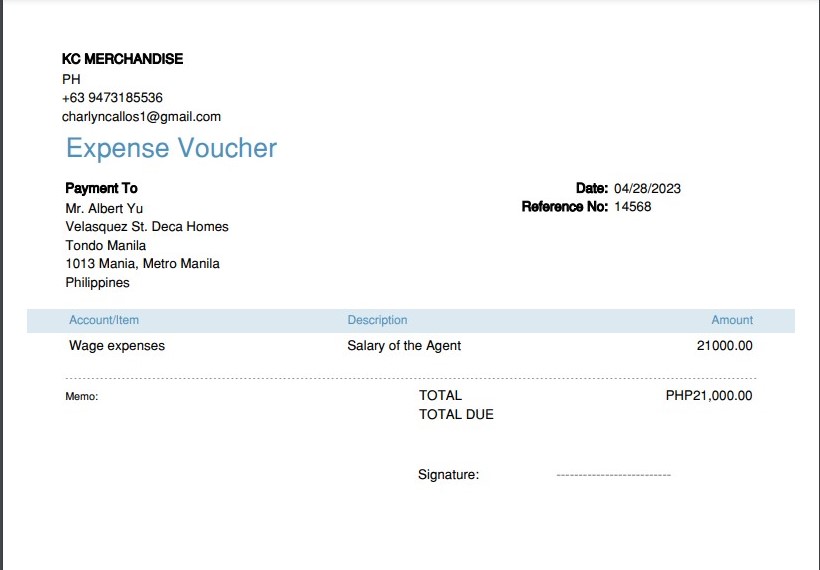The width and height of the screenshot is (820, 570).
Task: Select the payee name Mr. Albert Yu
Action: coord(104,208)
